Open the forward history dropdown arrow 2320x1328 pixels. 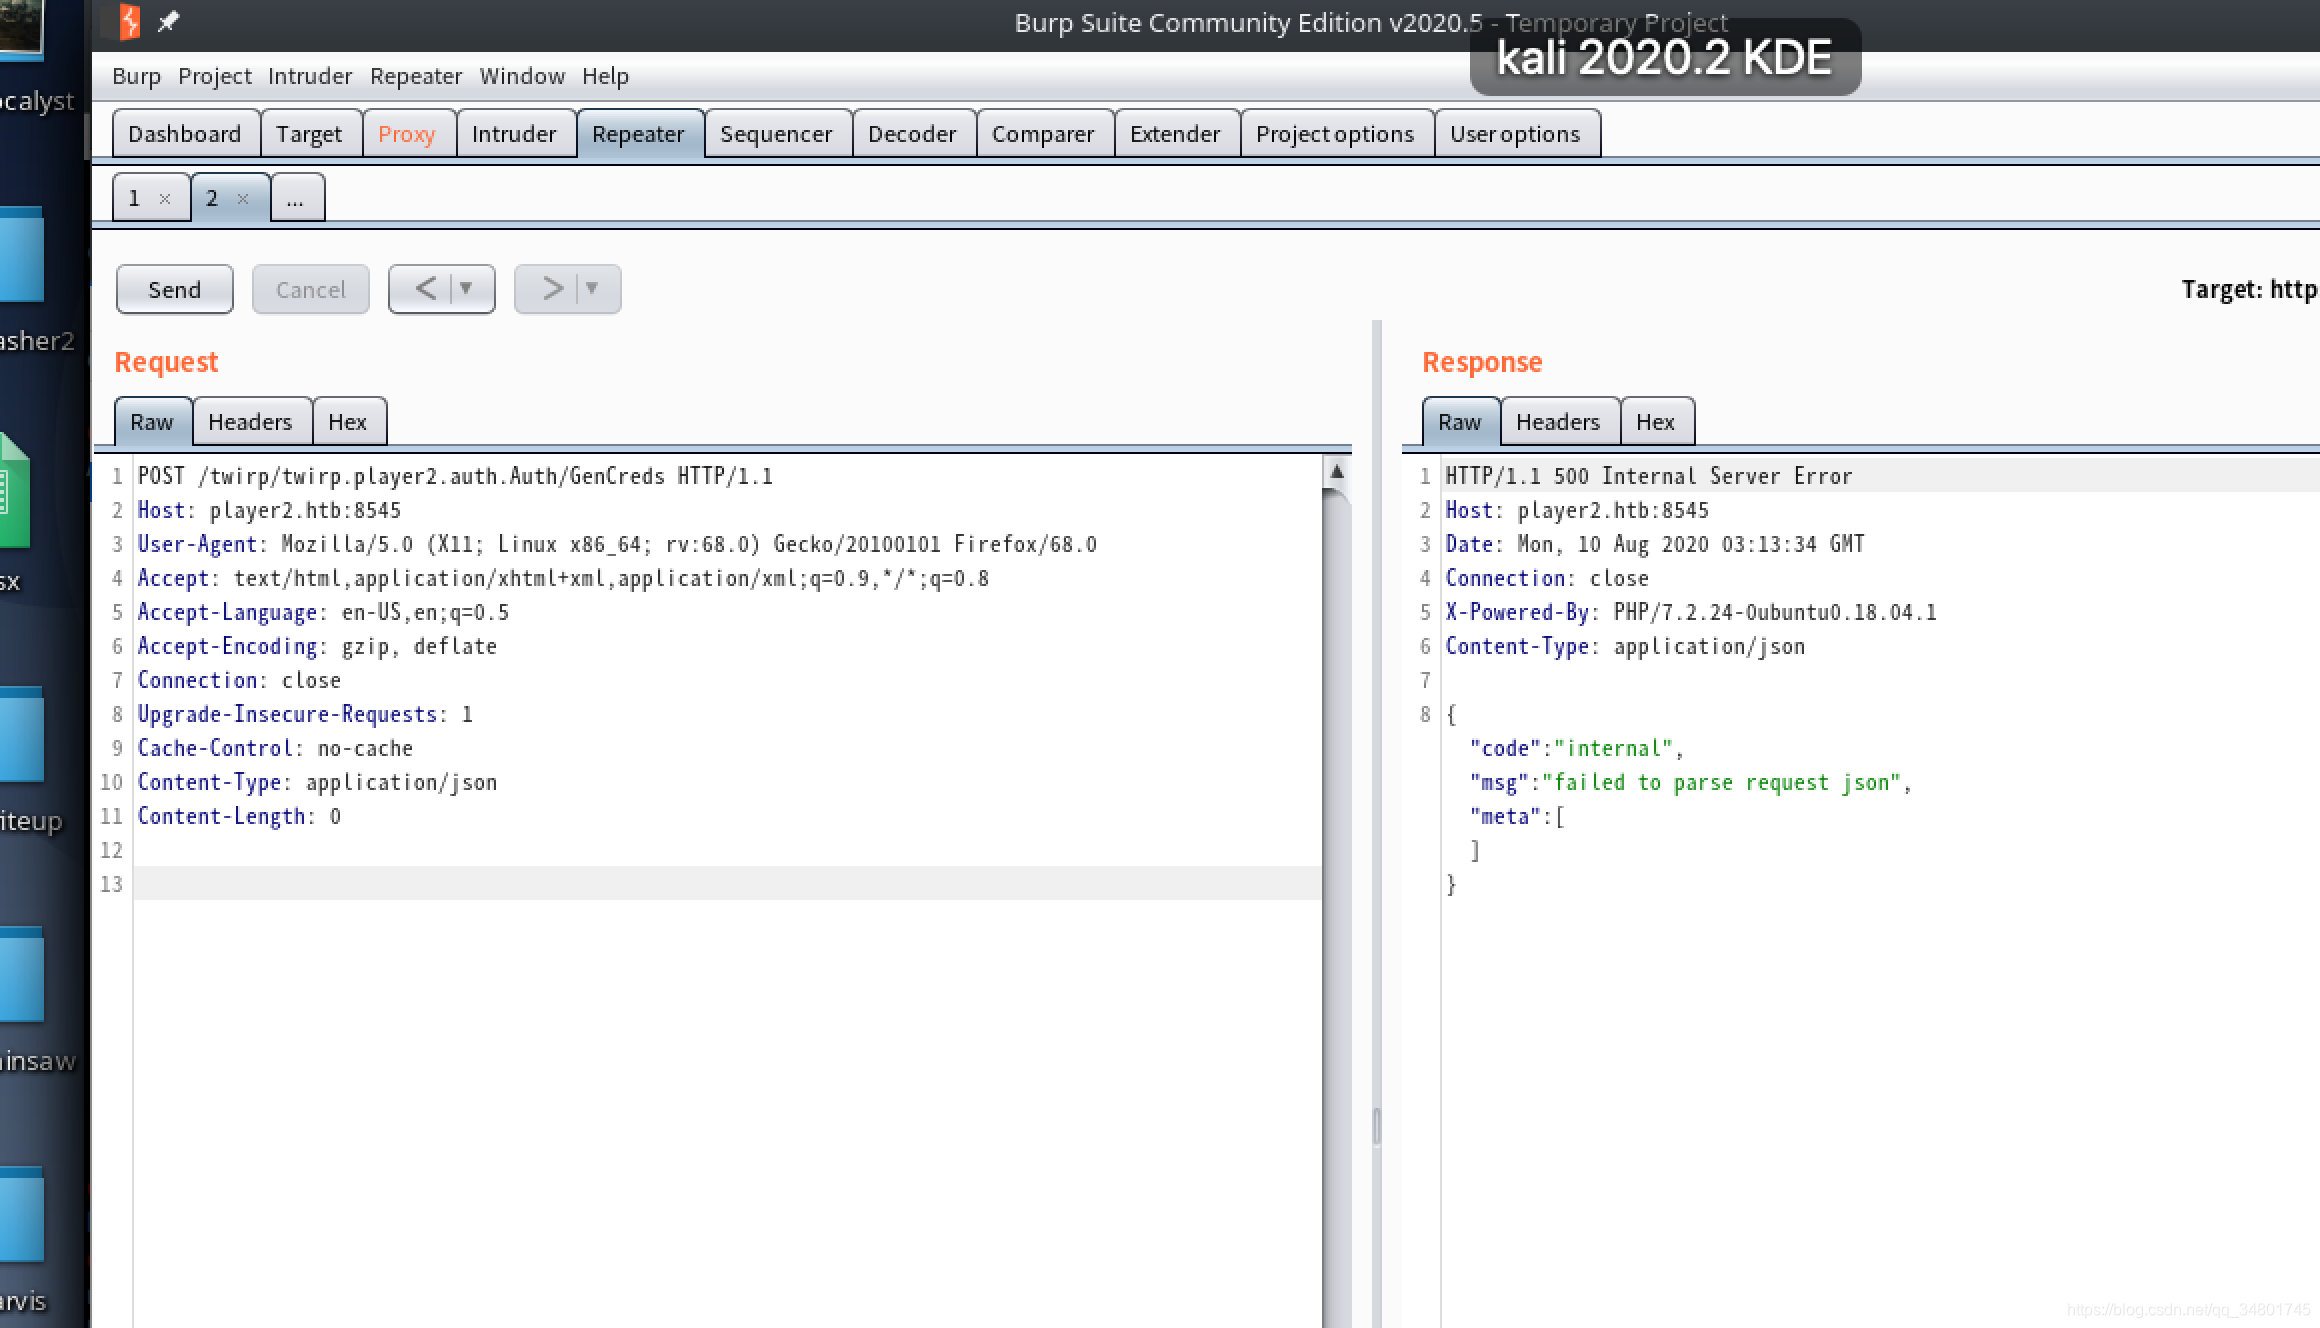point(592,289)
